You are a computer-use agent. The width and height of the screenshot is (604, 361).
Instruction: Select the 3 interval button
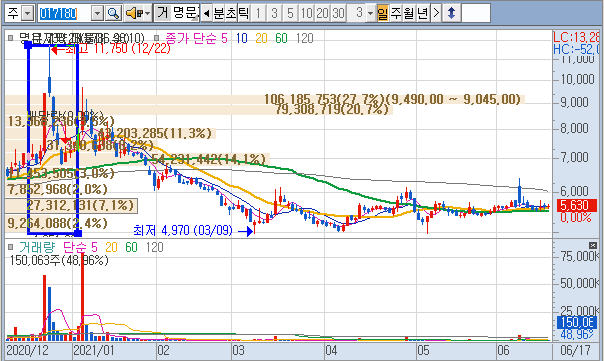click(274, 13)
